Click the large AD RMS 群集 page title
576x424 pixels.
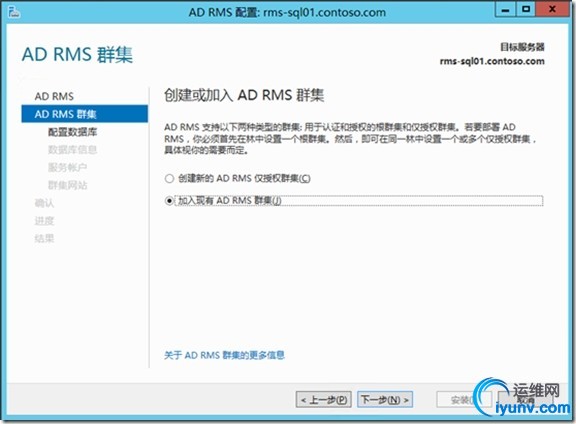tap(77, 55)
